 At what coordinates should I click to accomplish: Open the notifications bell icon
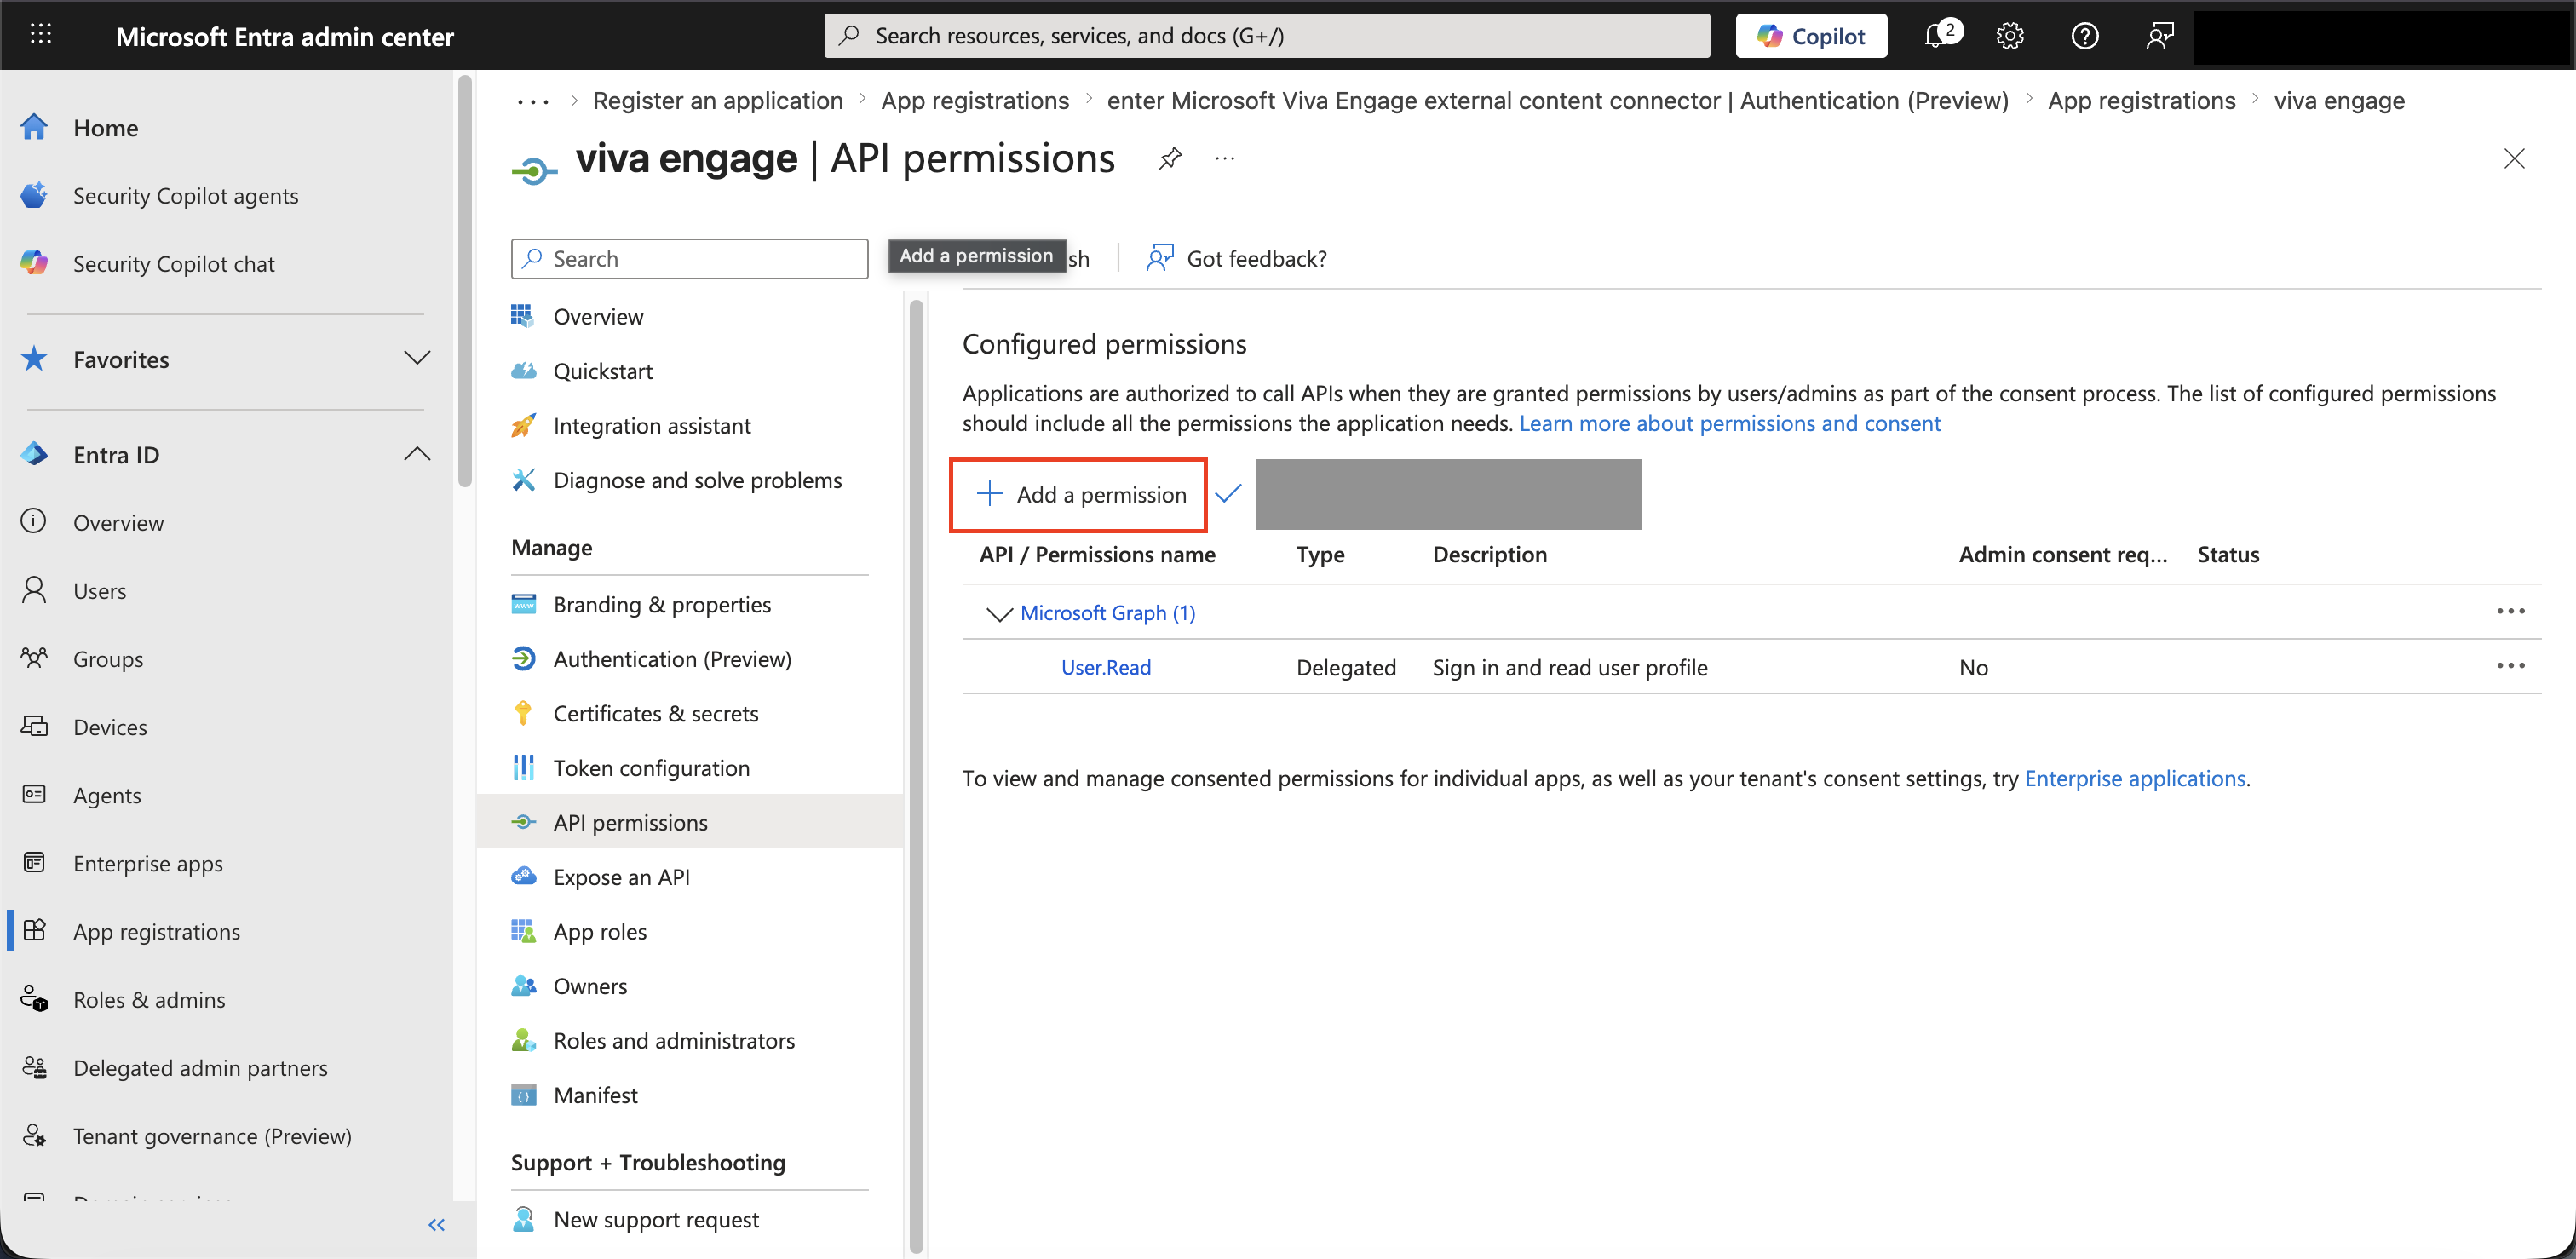click(1938, 36)
